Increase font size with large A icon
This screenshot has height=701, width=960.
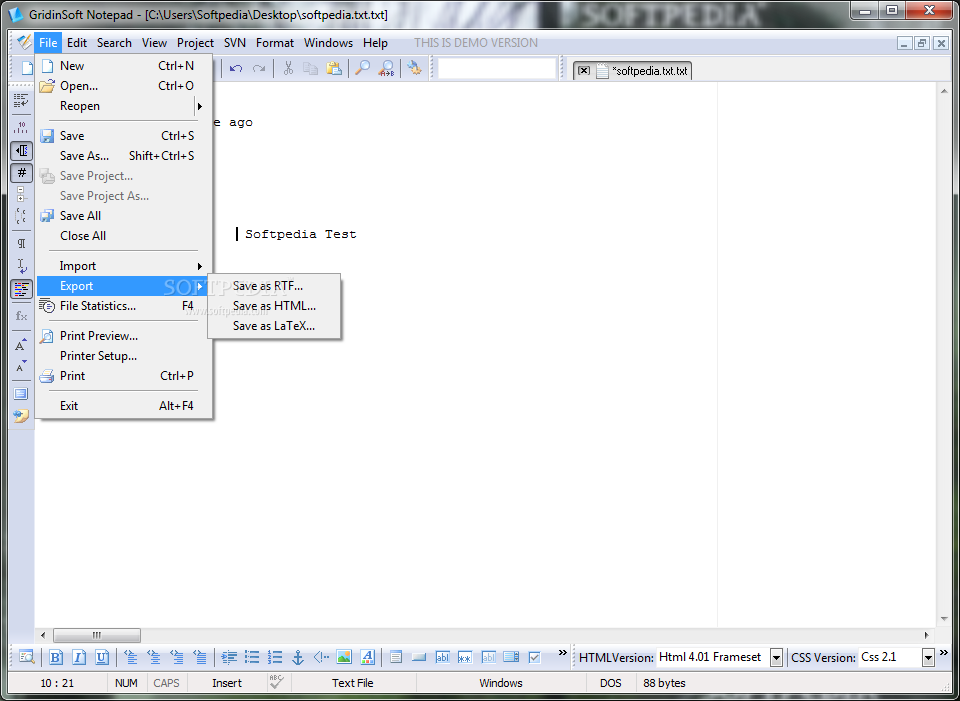pos(21,345)
